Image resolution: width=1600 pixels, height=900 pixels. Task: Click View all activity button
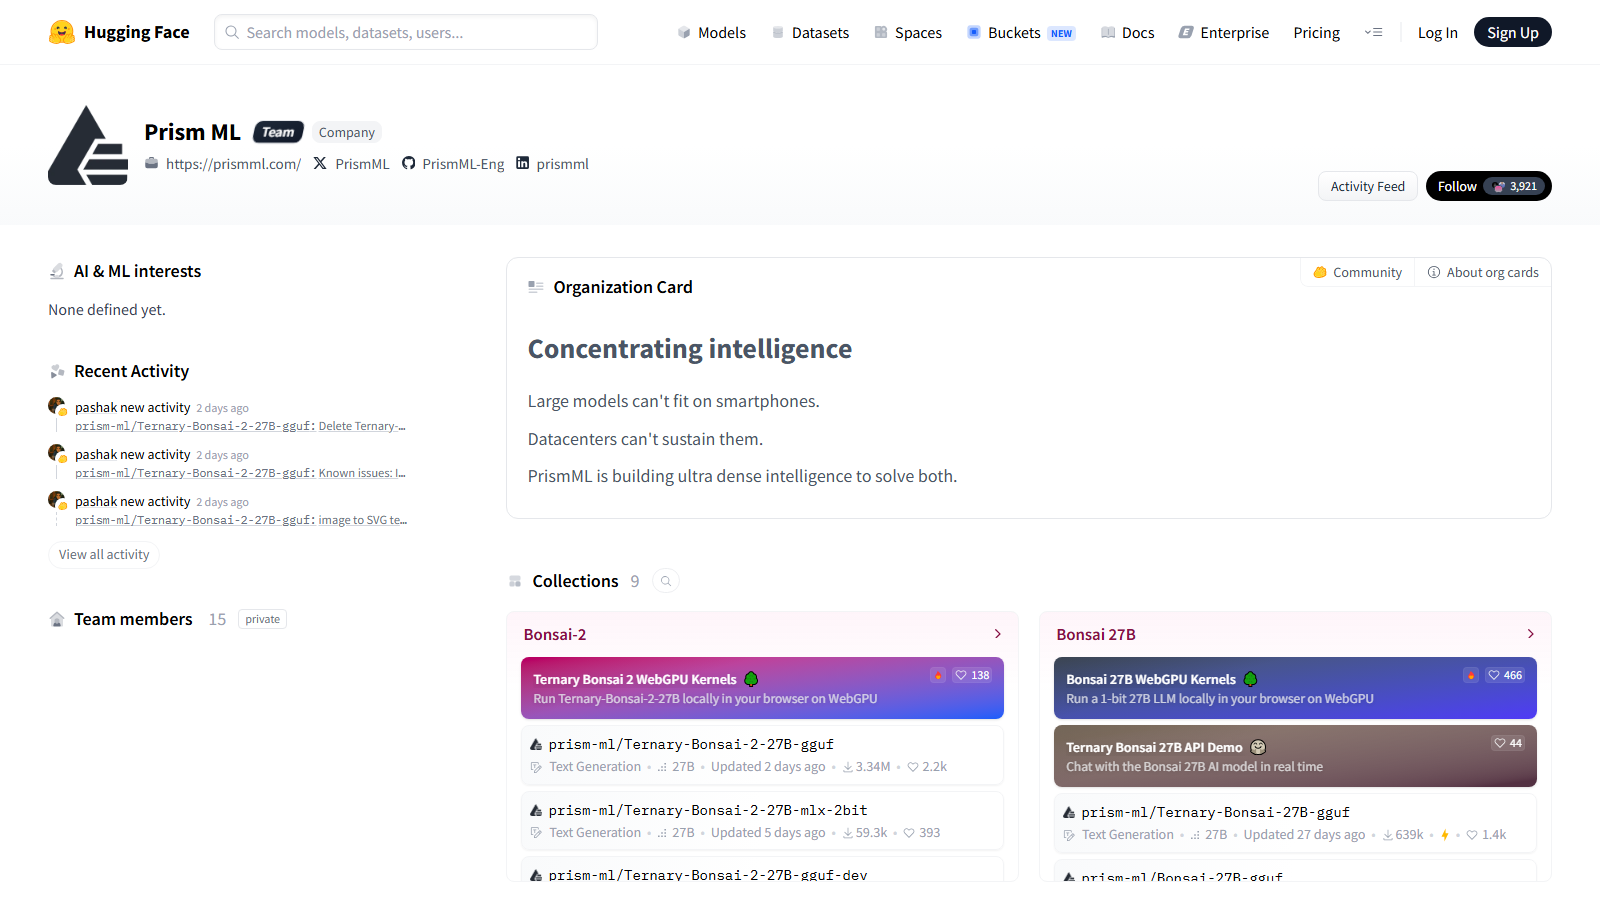tap(104, 554)
